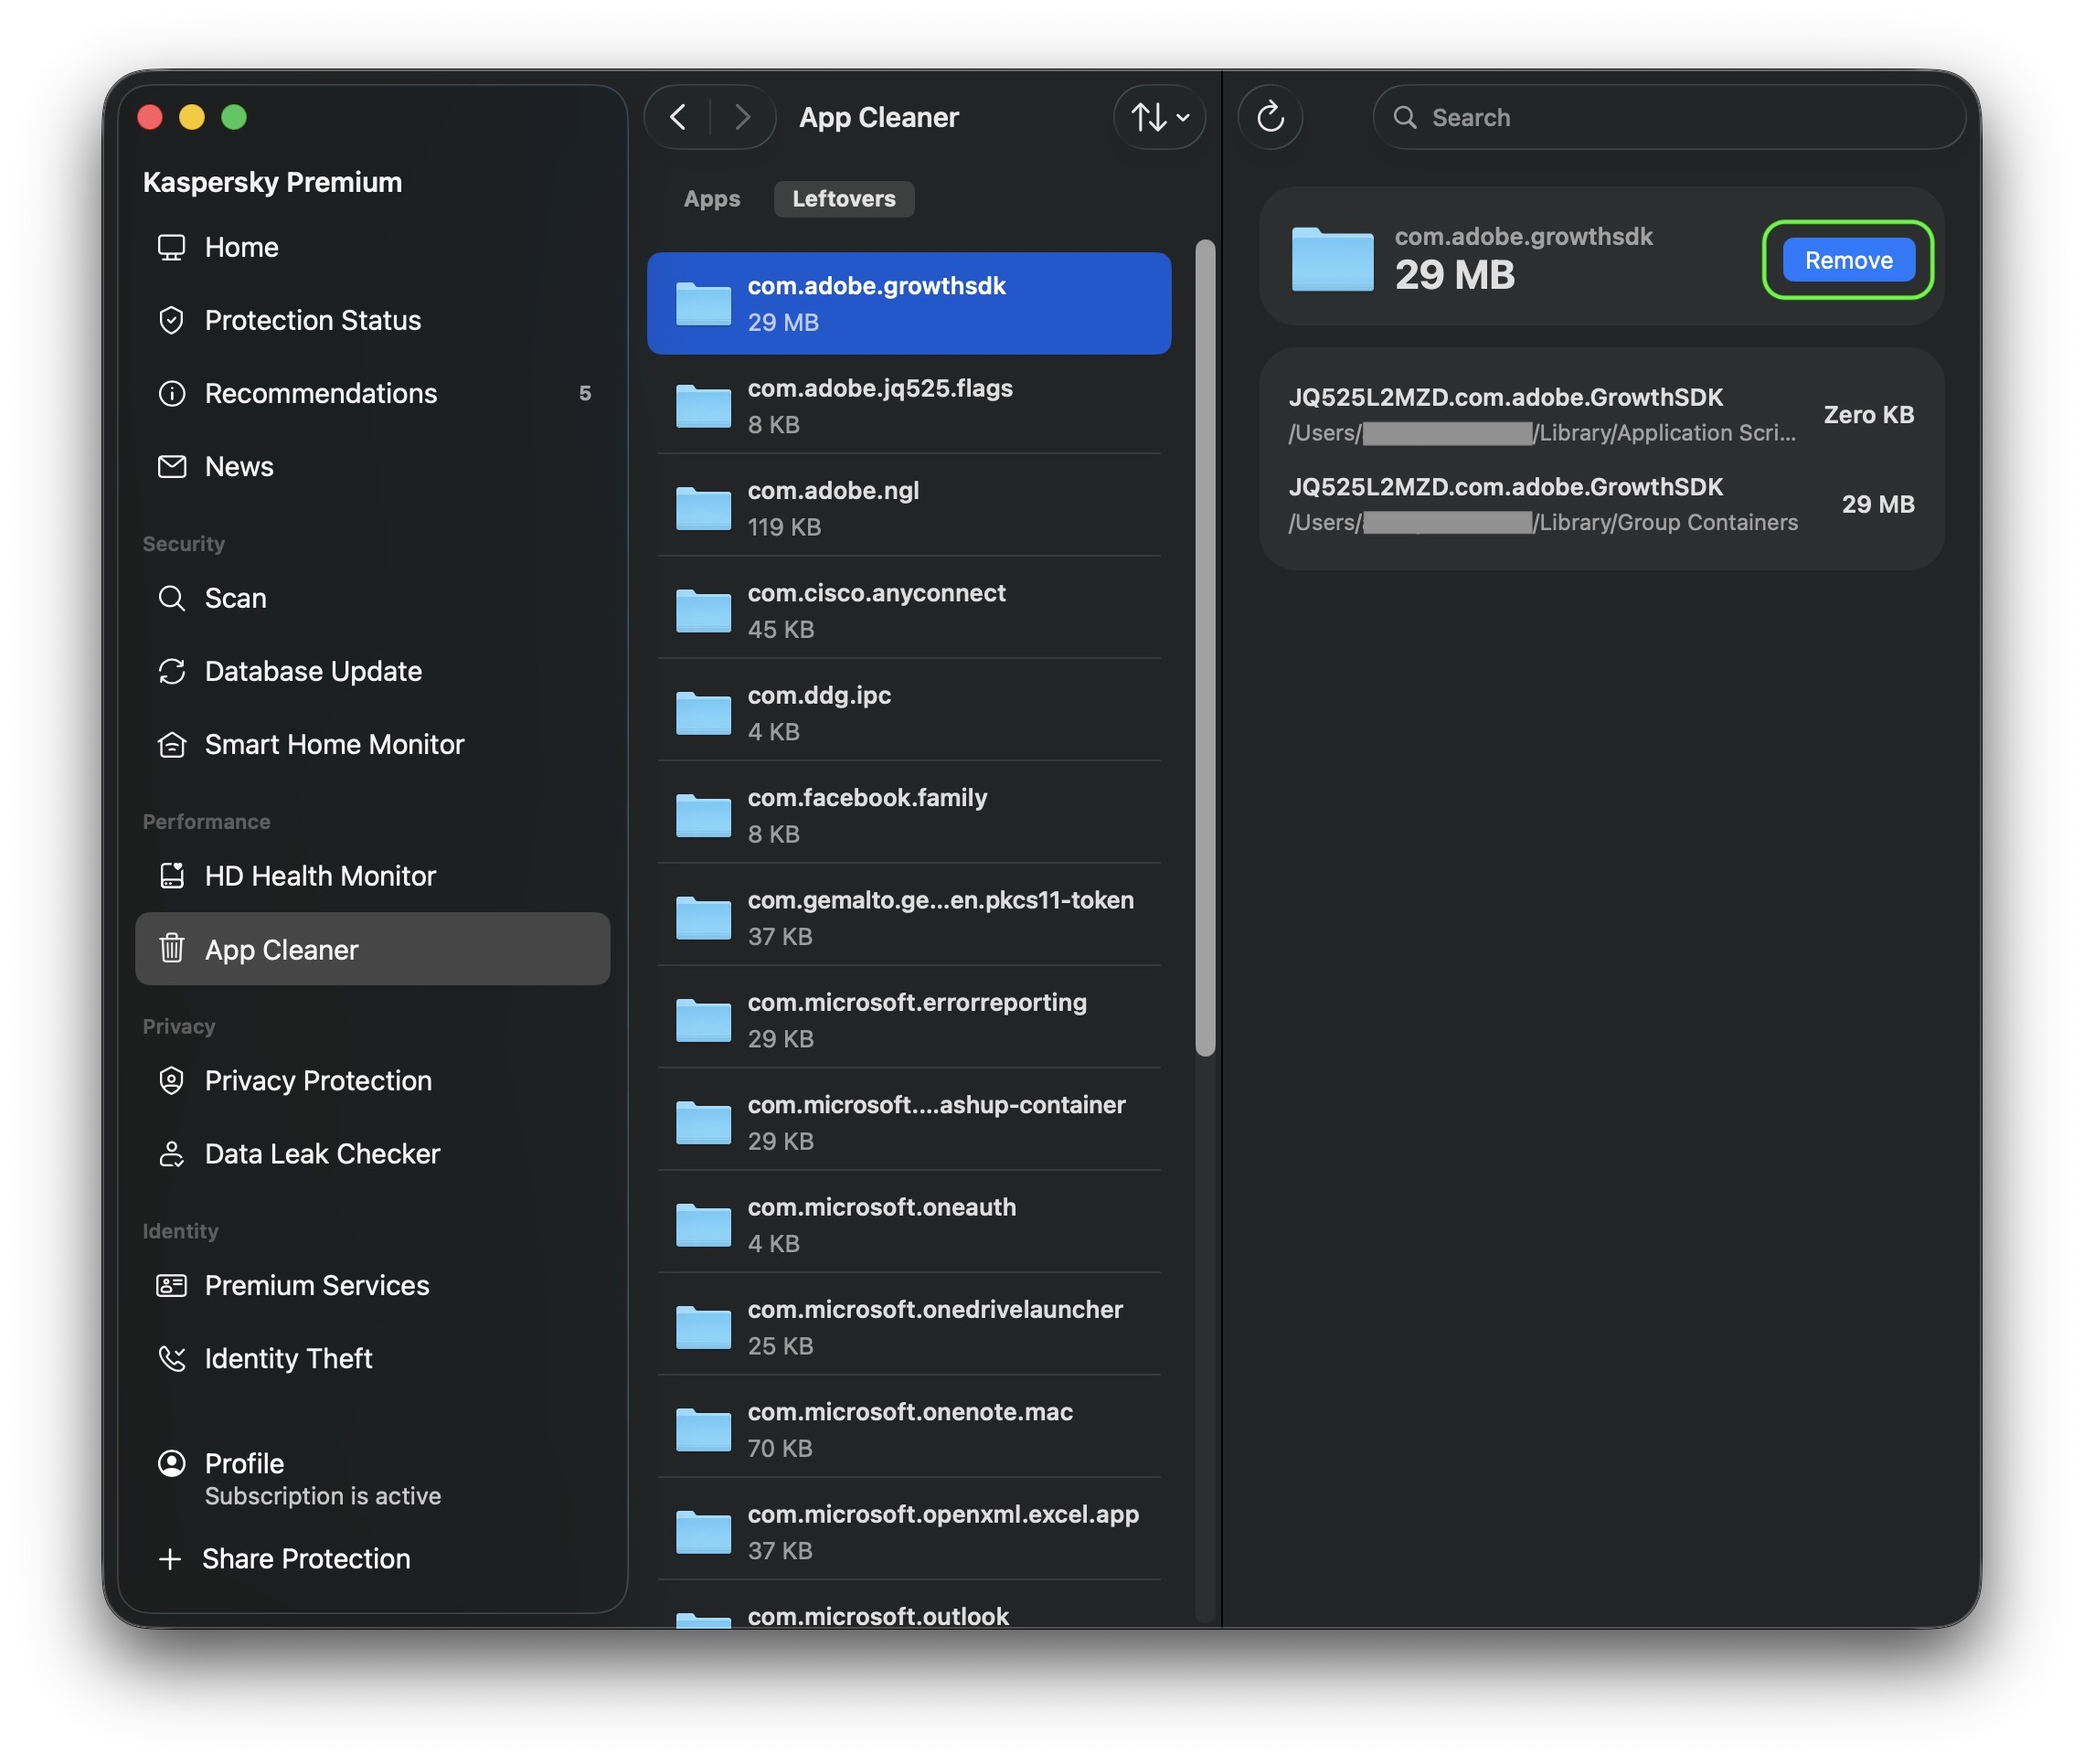Click the HD Health Monitor drive icon

171,876
